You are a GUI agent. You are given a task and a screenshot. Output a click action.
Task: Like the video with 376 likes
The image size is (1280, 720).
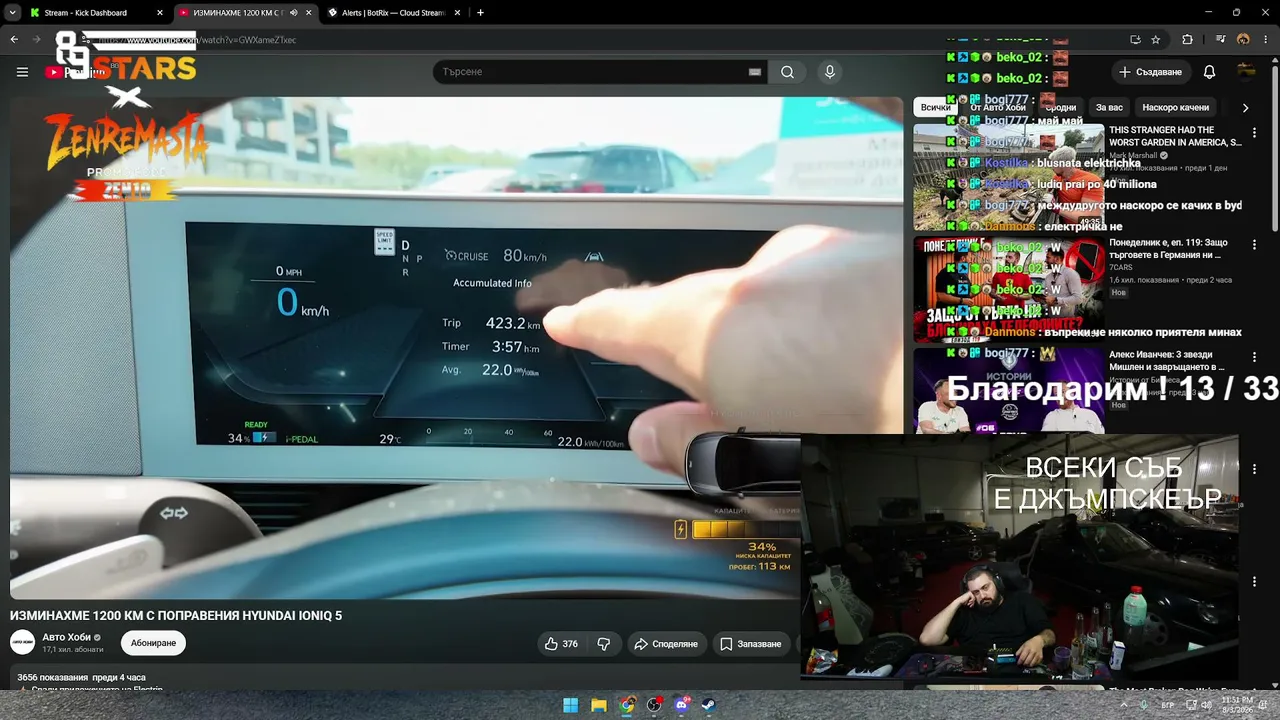(561, 644)
